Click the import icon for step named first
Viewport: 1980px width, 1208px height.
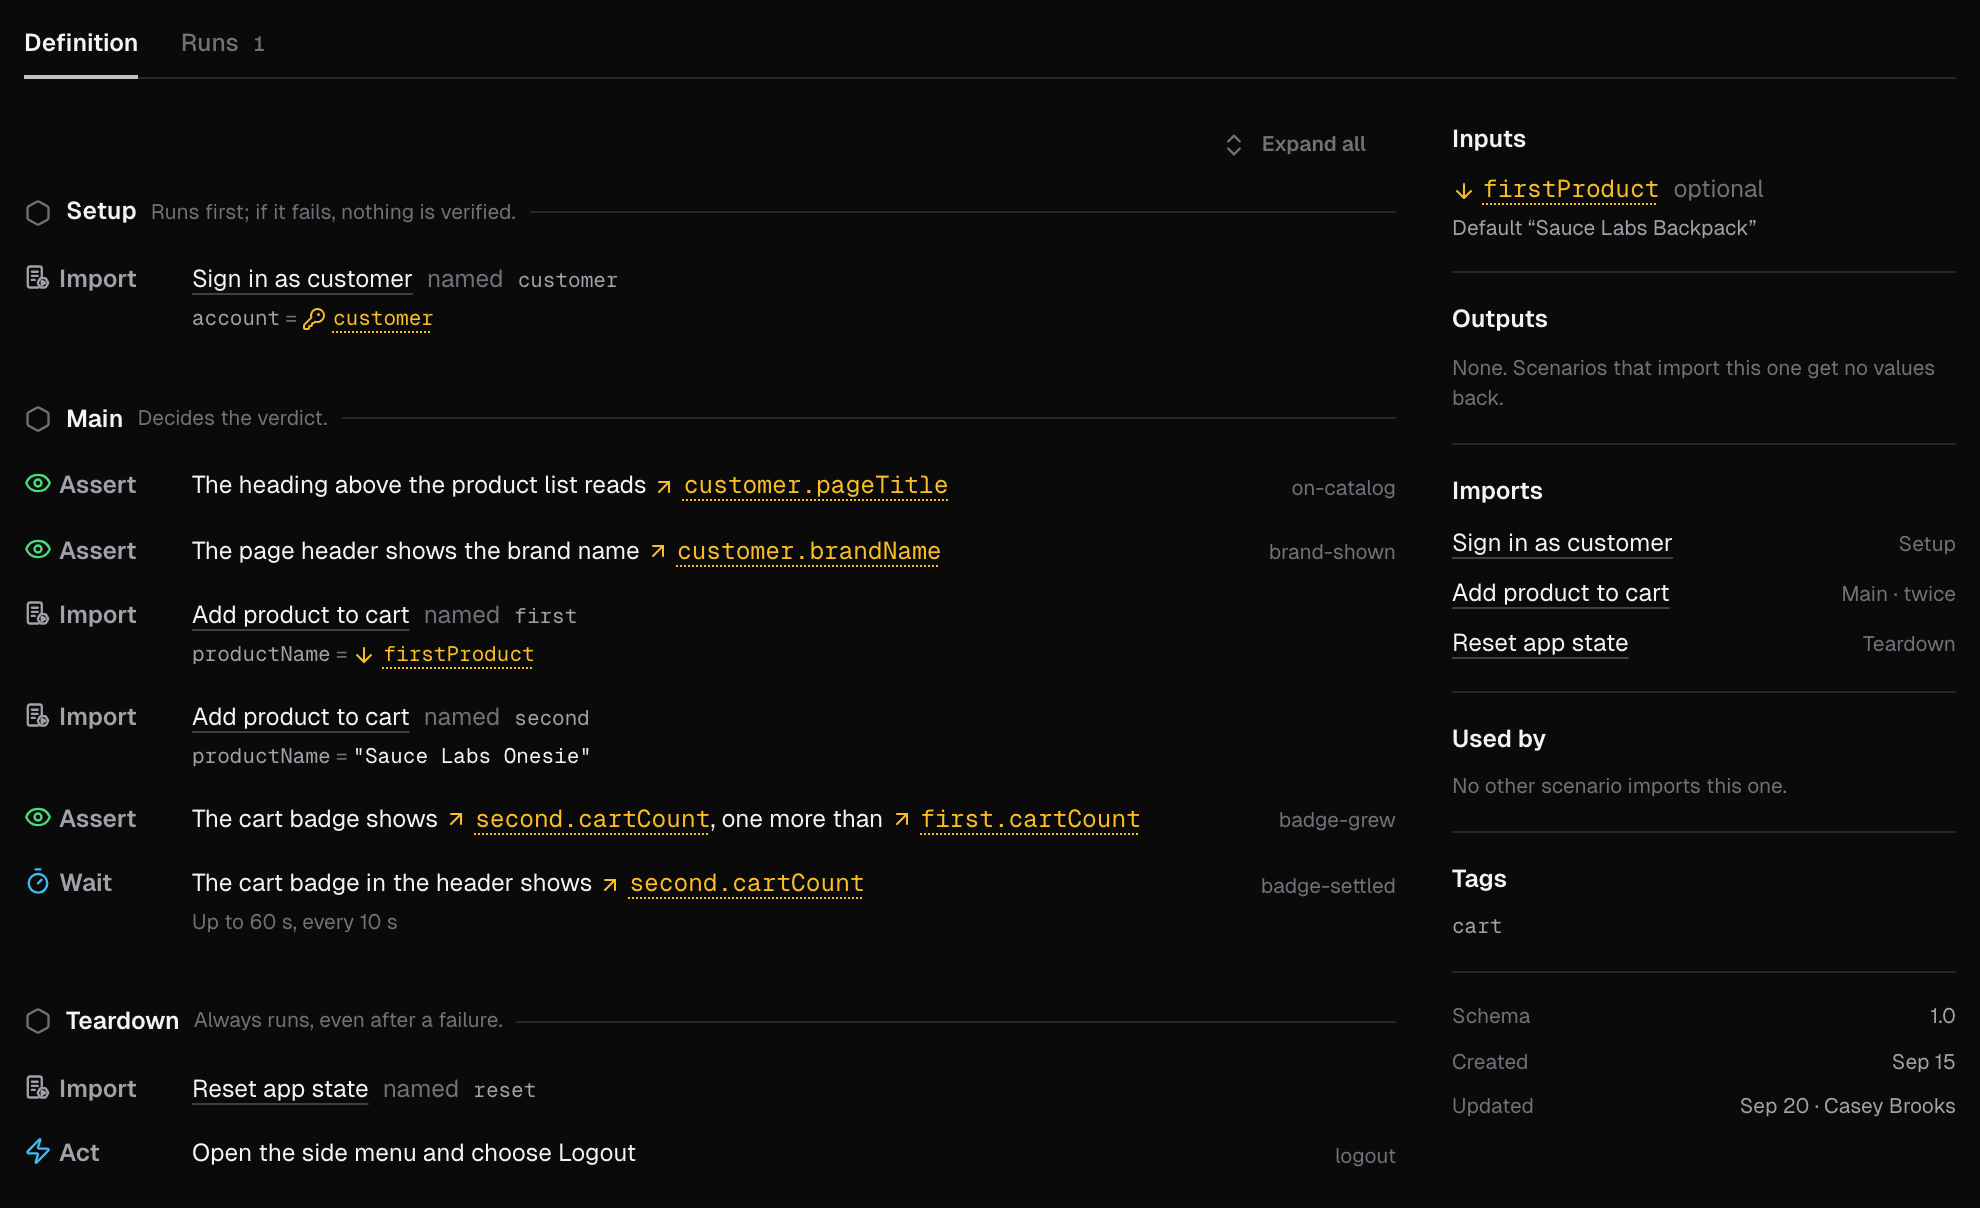[37, 614]
